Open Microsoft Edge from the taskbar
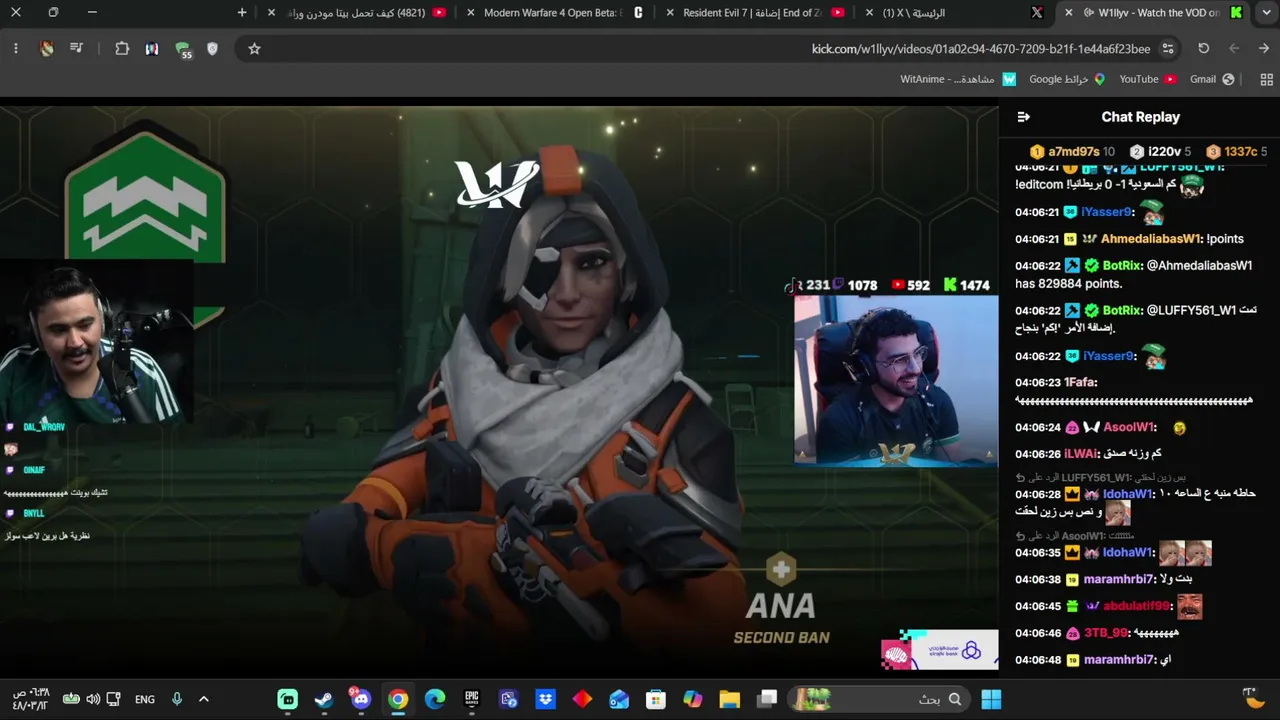 (435, 699)
